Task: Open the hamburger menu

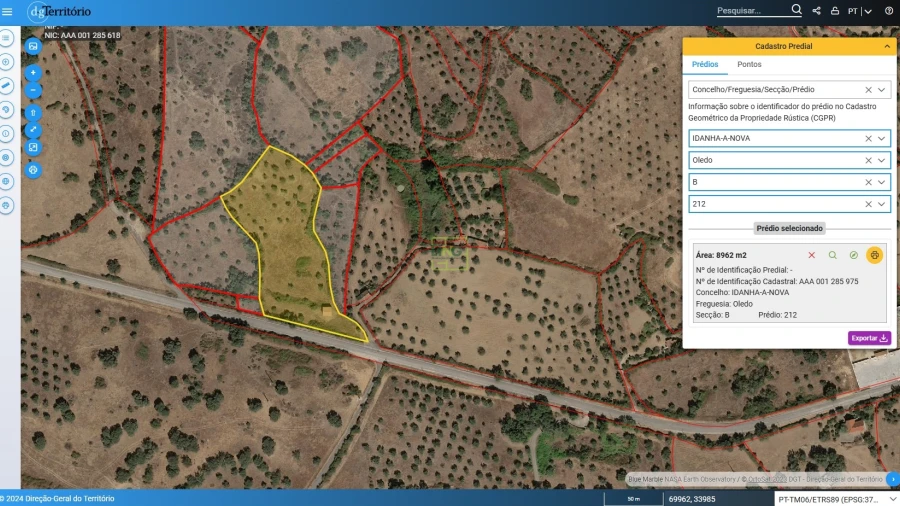Action: [8, 11]
